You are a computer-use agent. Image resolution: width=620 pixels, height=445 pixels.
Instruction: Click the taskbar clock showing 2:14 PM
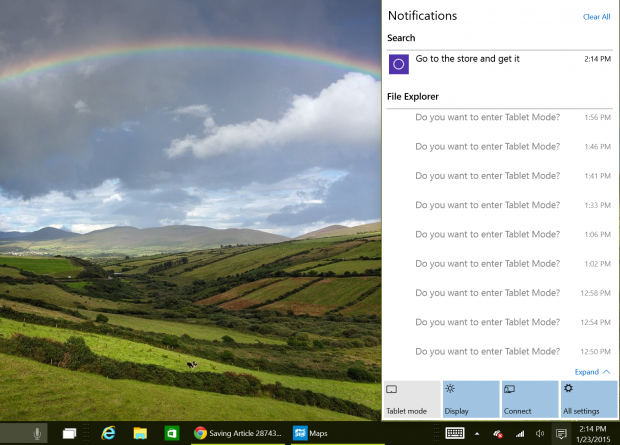click(593, 434)
